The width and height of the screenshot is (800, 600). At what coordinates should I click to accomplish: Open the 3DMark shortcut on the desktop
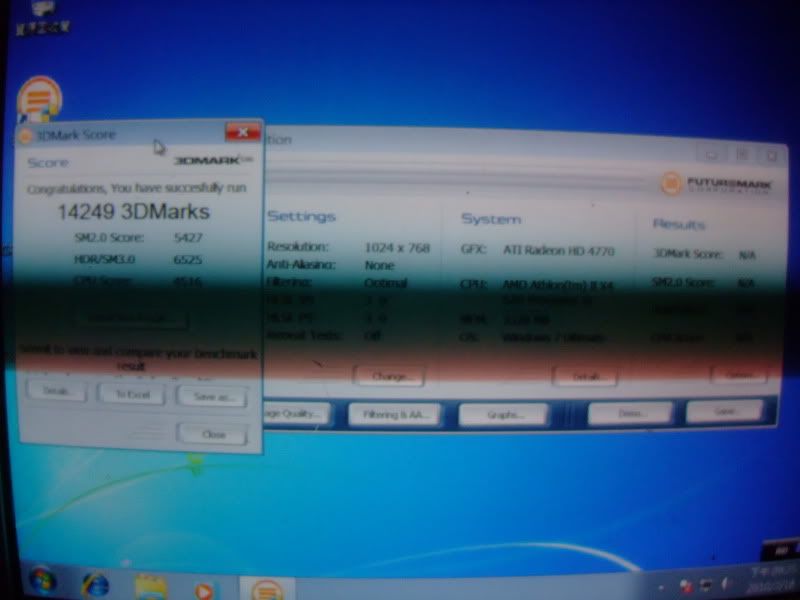coord(39,99)
